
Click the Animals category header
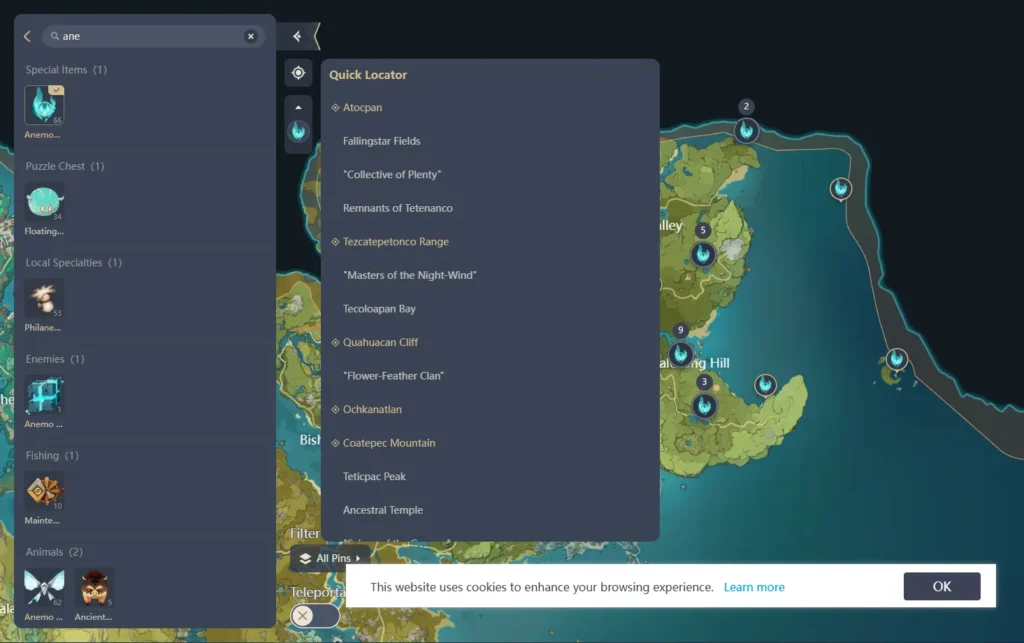coord(54,552)
